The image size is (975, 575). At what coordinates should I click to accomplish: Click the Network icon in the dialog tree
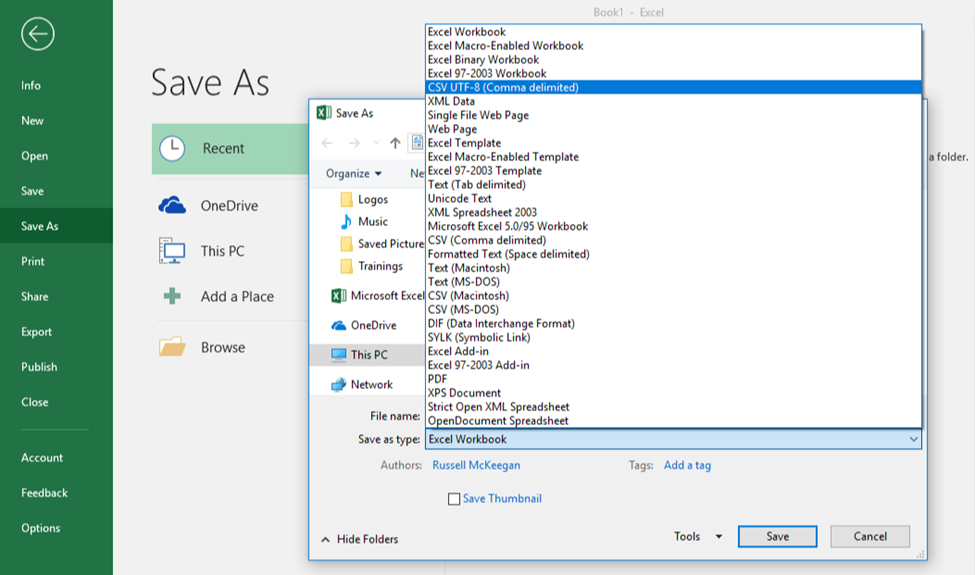click(338, 385)
